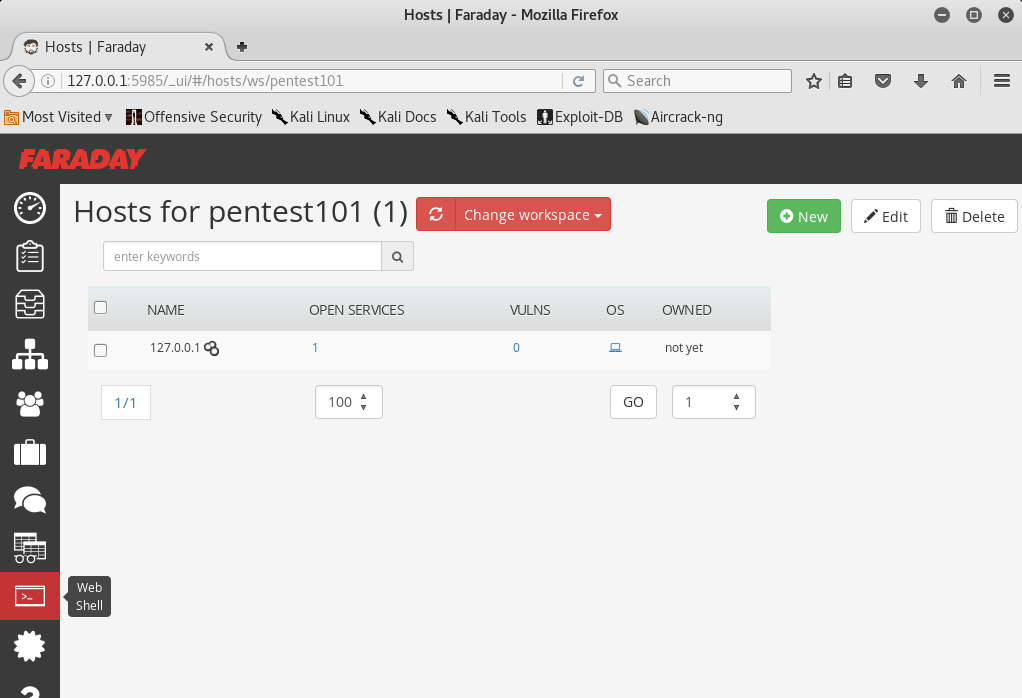Open the inbox tray icon in sidebar
The height and width of the screenshot is (698, 1022).
[x=30, y=304]
